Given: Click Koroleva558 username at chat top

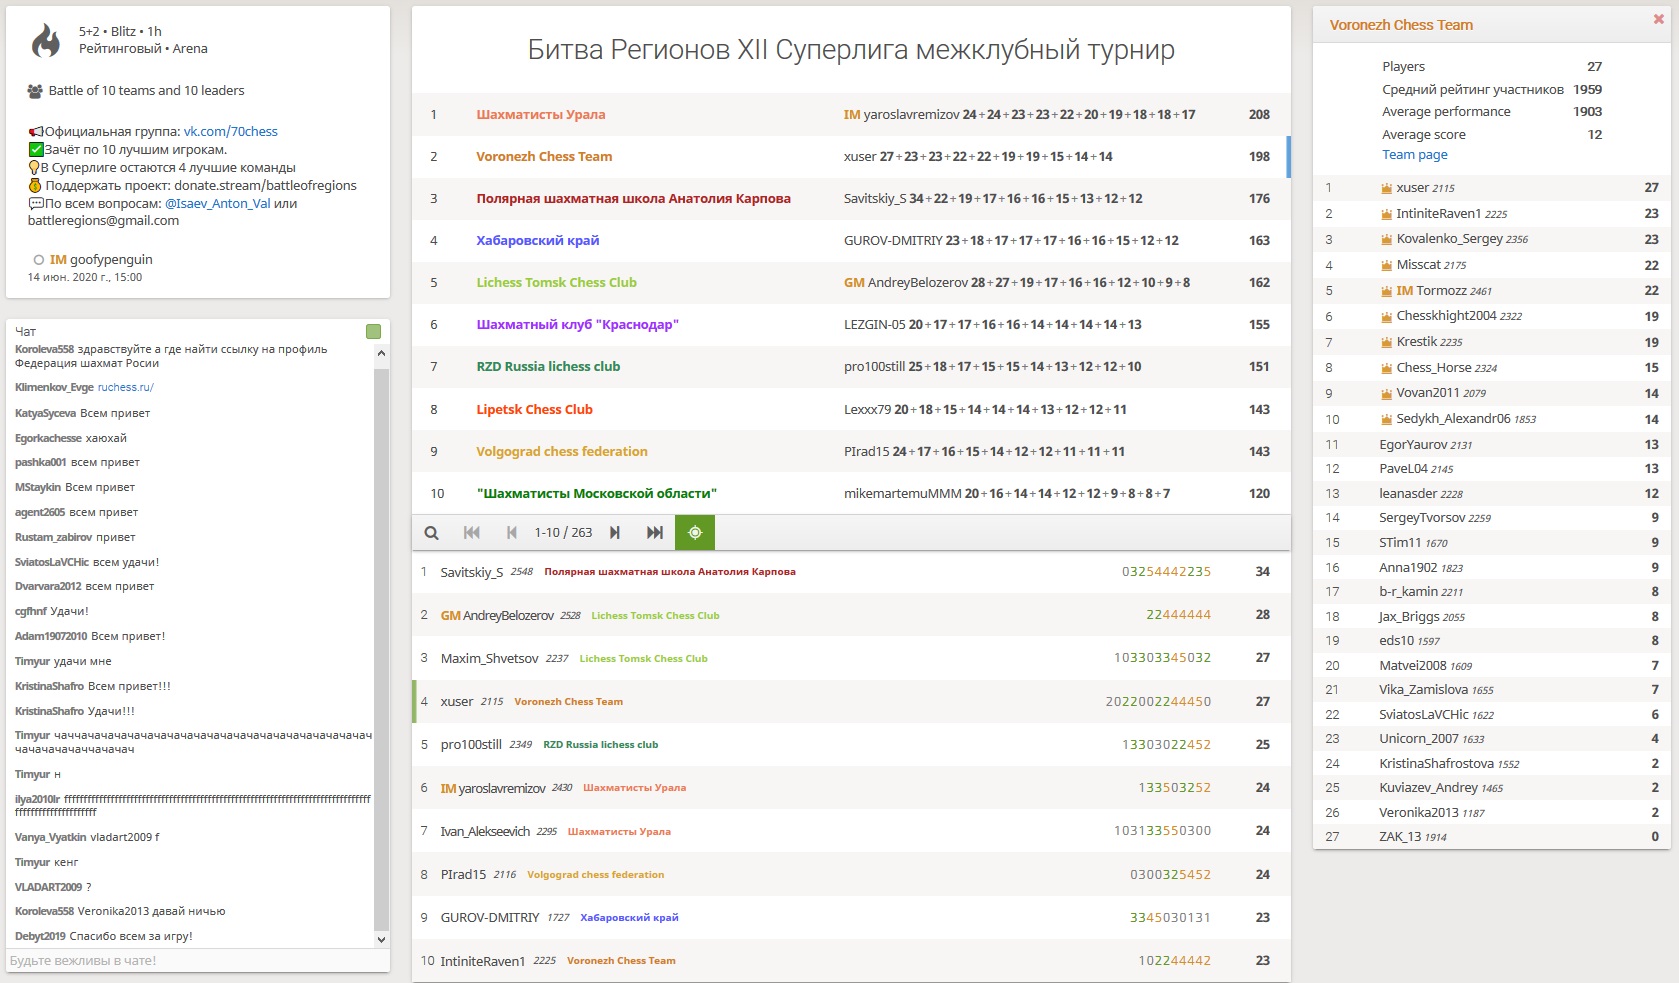Looking at the screenshot, I should pyautogui.click(x=44, y=349).
